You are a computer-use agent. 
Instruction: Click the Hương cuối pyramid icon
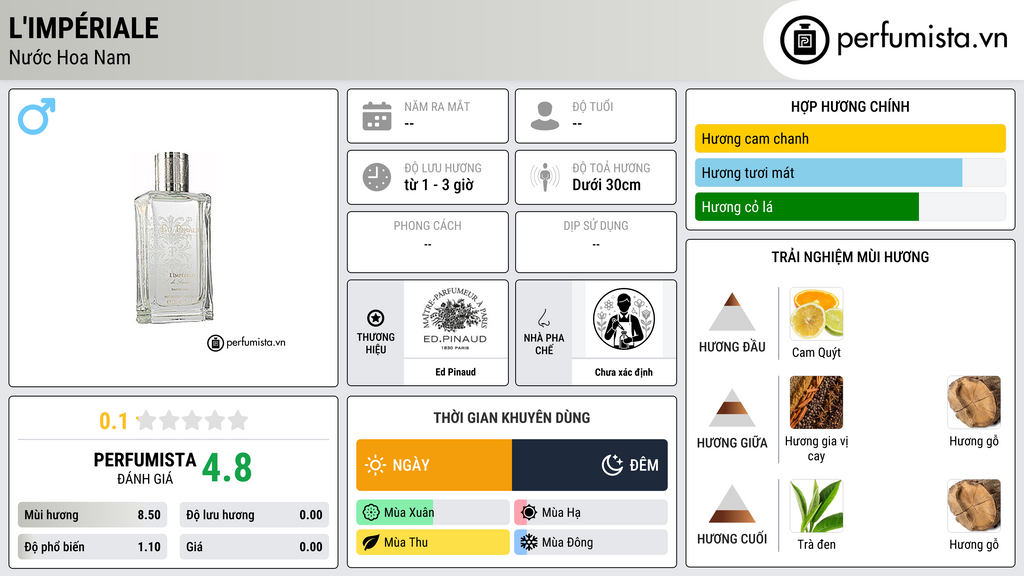732,504
